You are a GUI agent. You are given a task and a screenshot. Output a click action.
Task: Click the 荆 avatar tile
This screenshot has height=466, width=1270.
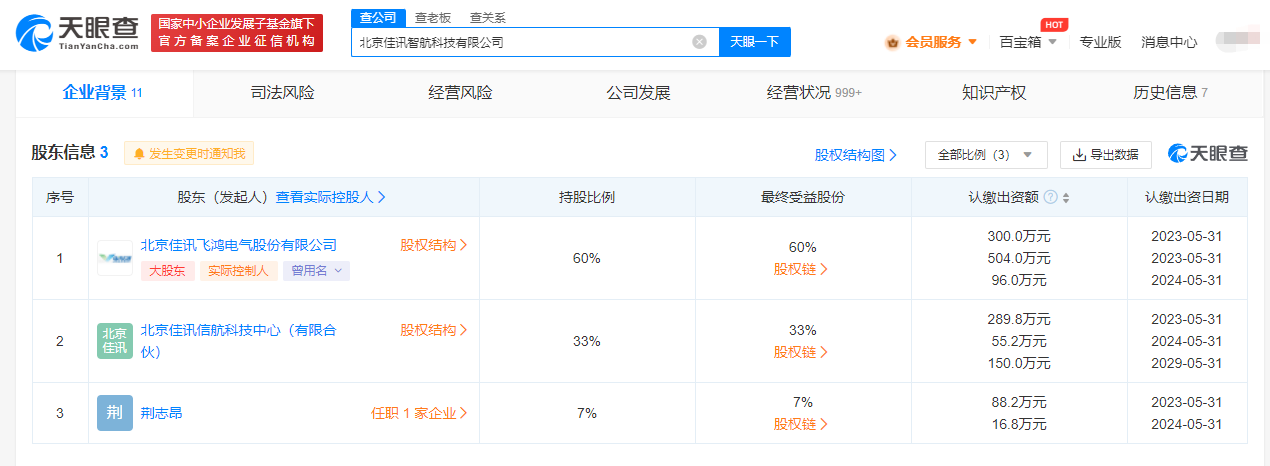click(115, 413)
